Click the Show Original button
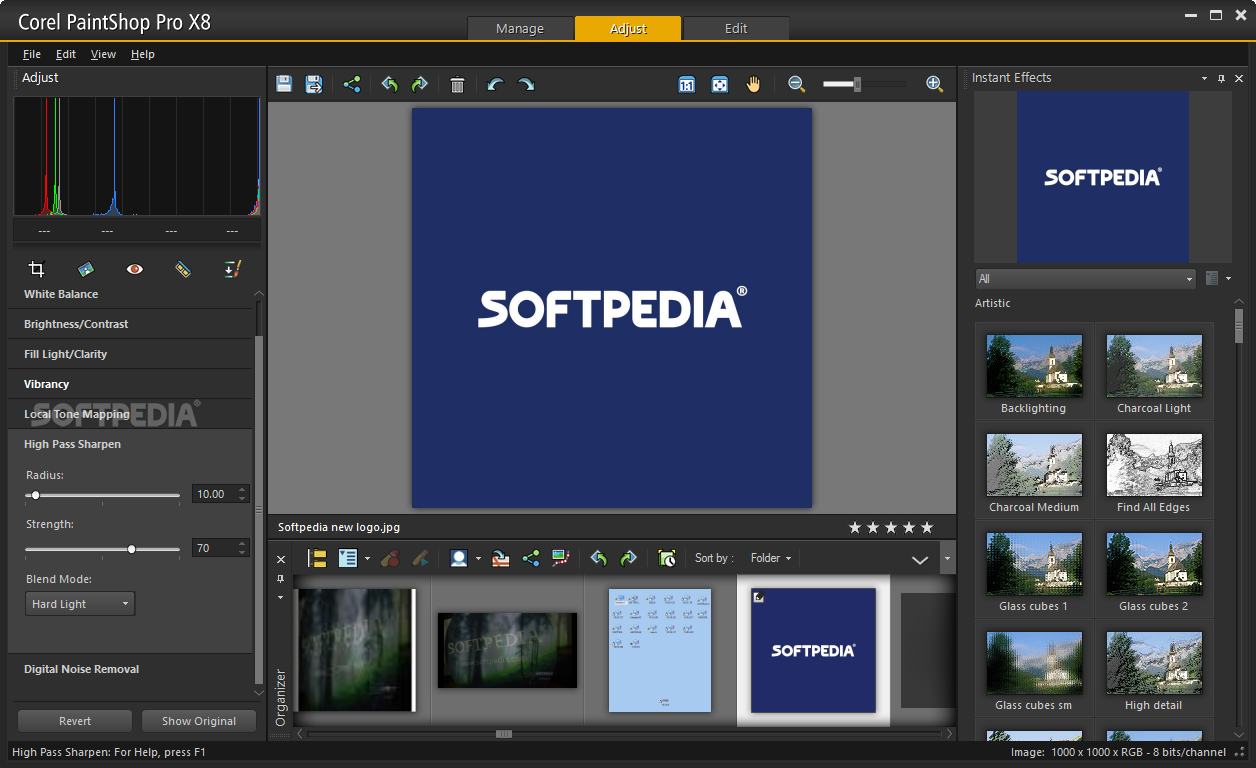 [199, 721]
